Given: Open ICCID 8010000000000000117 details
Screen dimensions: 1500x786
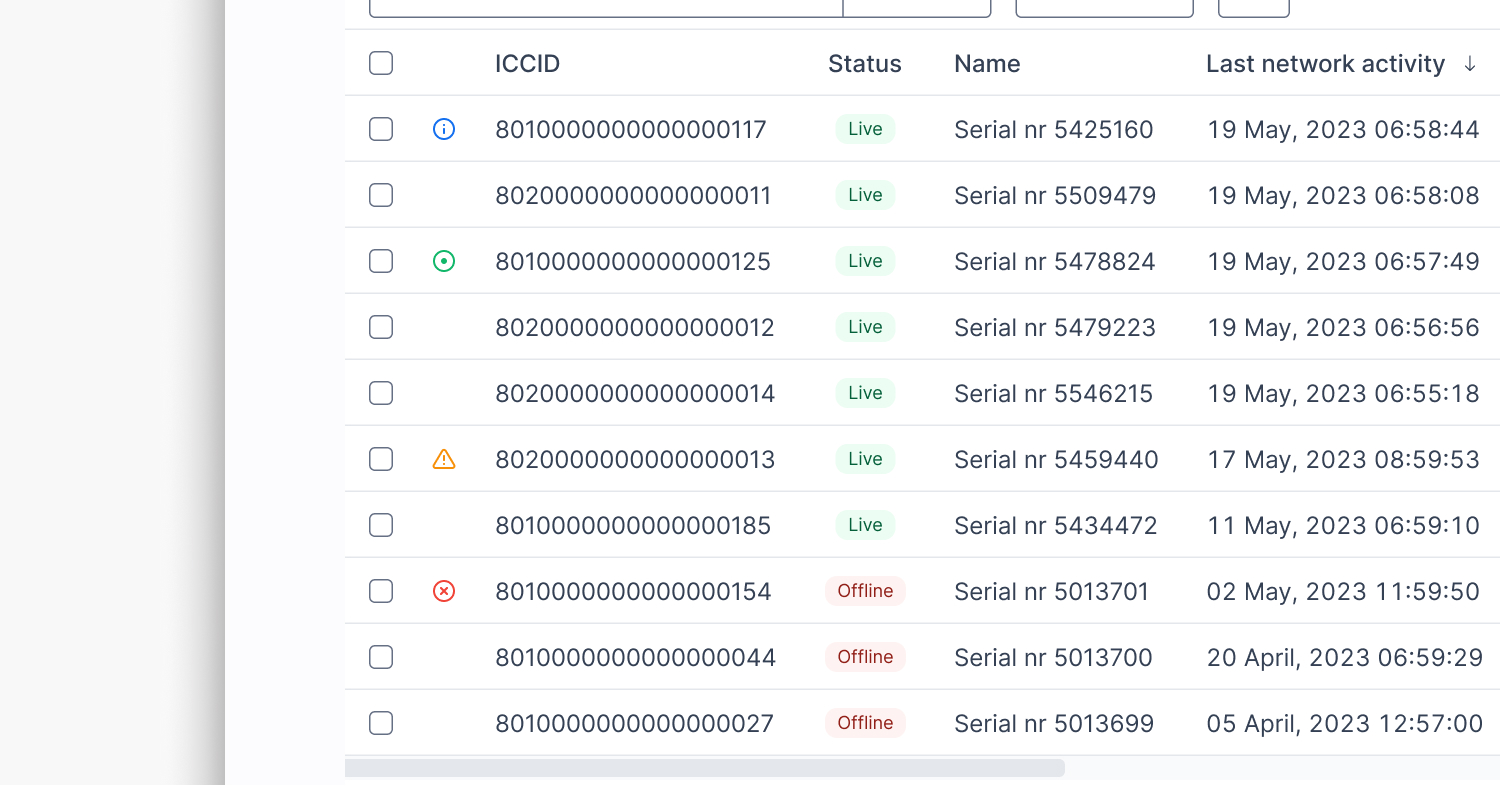Looking at the screenshot, I should click(x=630, y=129).
